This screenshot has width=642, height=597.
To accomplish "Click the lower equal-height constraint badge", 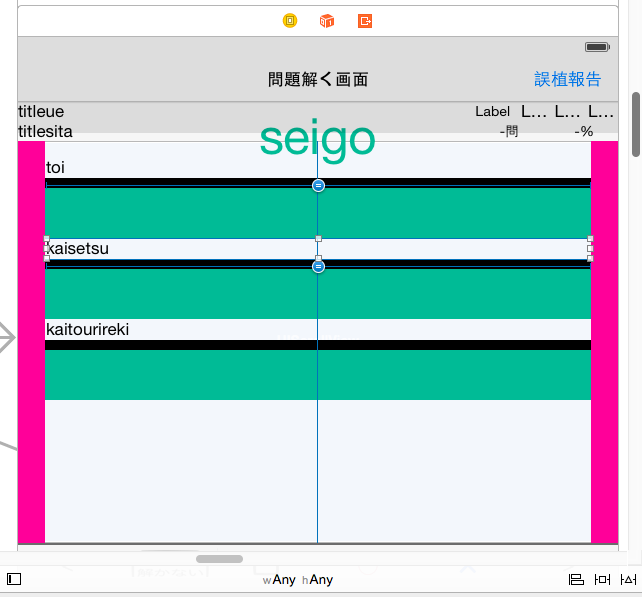I will click(318, 267).
